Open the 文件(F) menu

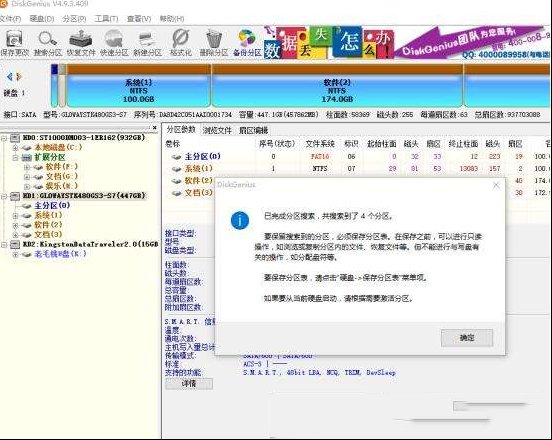click(x=11, y=19)
